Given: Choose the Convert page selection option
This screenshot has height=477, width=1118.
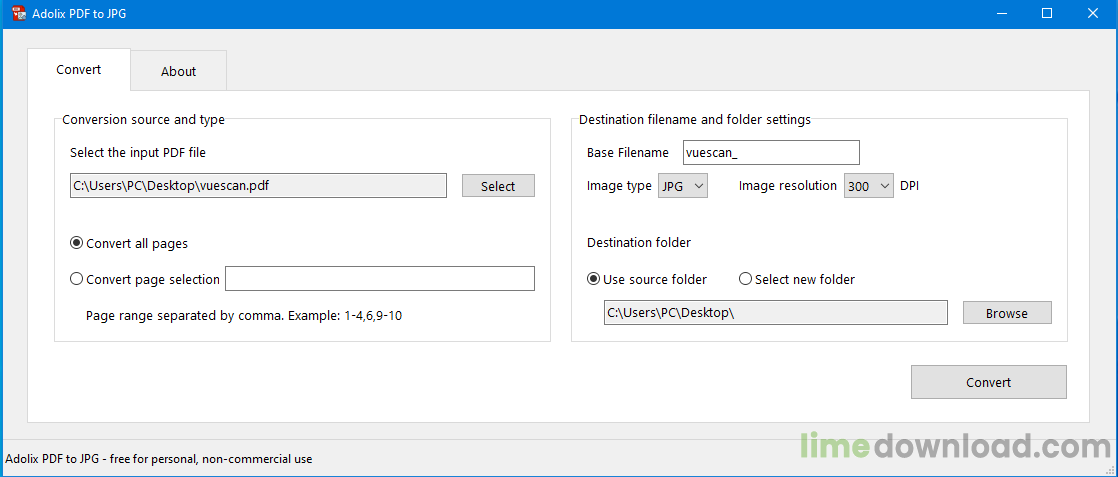Looking at the screenshot, I should pyautogui.click(x=145, y=279).
